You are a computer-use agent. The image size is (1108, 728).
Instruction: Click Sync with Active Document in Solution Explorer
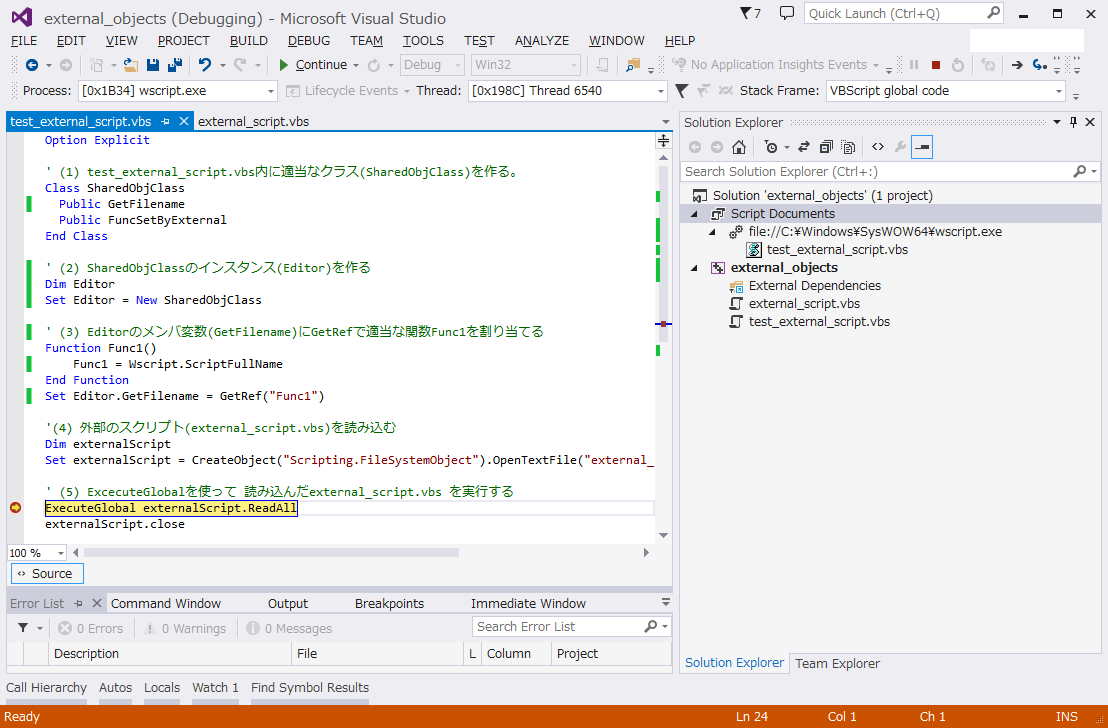pyautogui.click(x=803, y=147)
